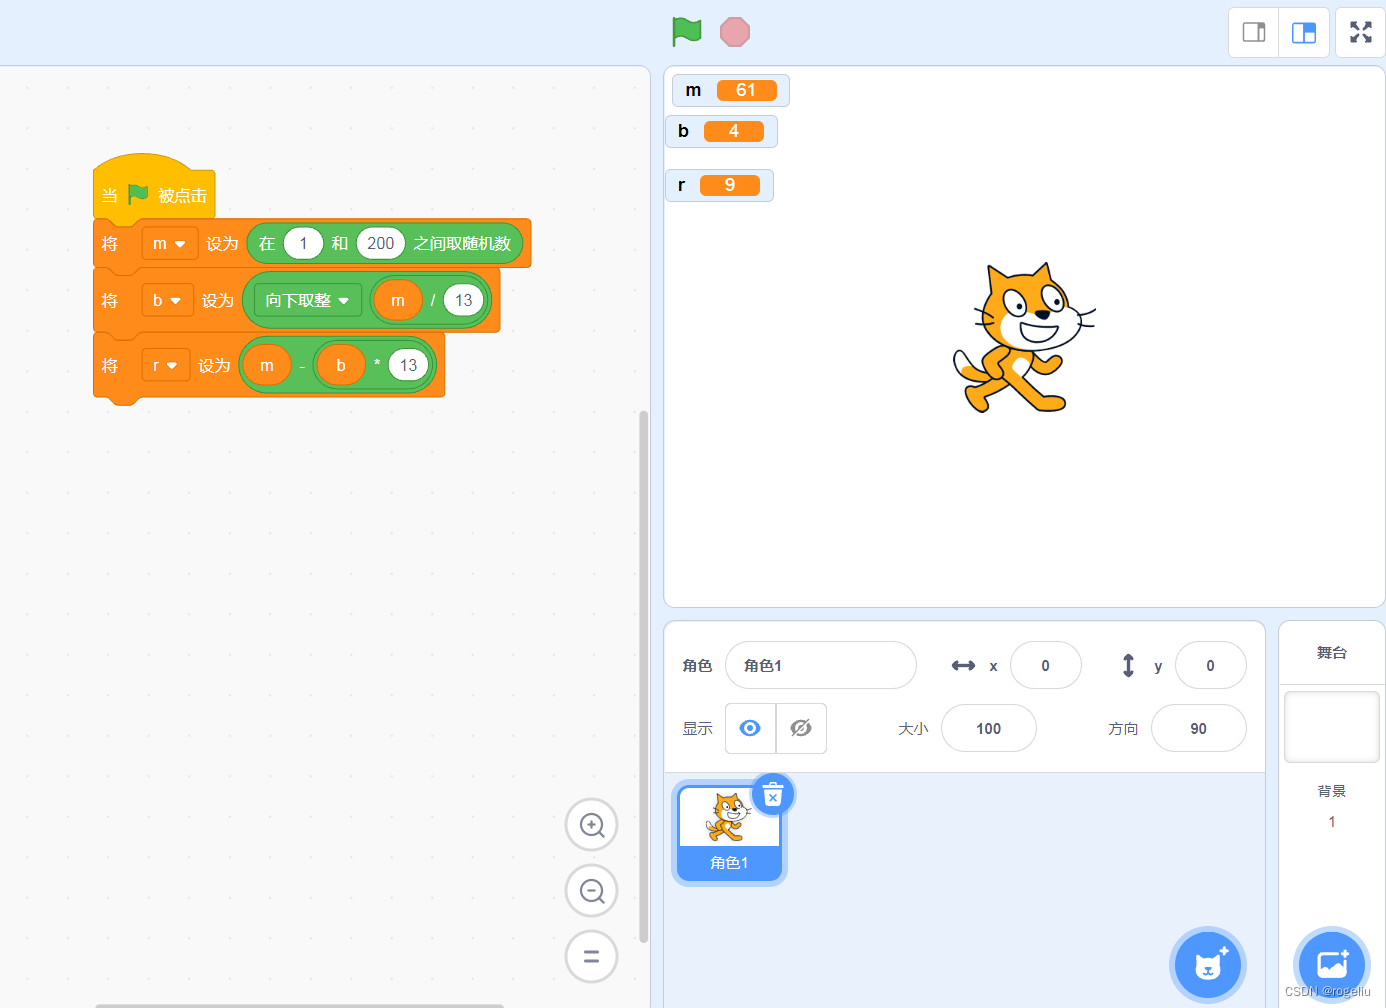This screenshot has height=1008, width=1386.
Task: Click the red stop button
Action: tap(735, 32)
